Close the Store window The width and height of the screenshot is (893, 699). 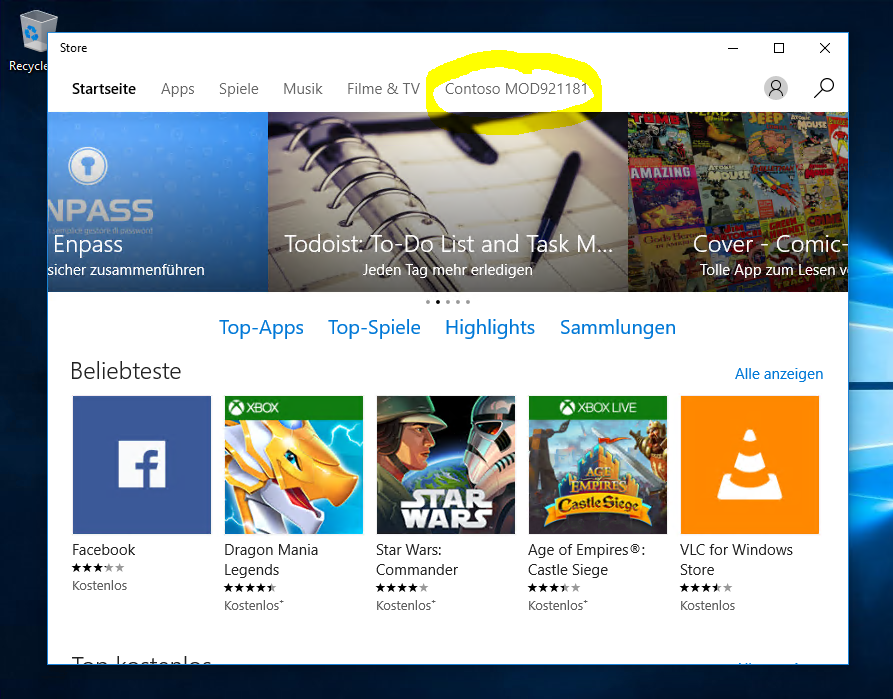click(x=825, y=48)
